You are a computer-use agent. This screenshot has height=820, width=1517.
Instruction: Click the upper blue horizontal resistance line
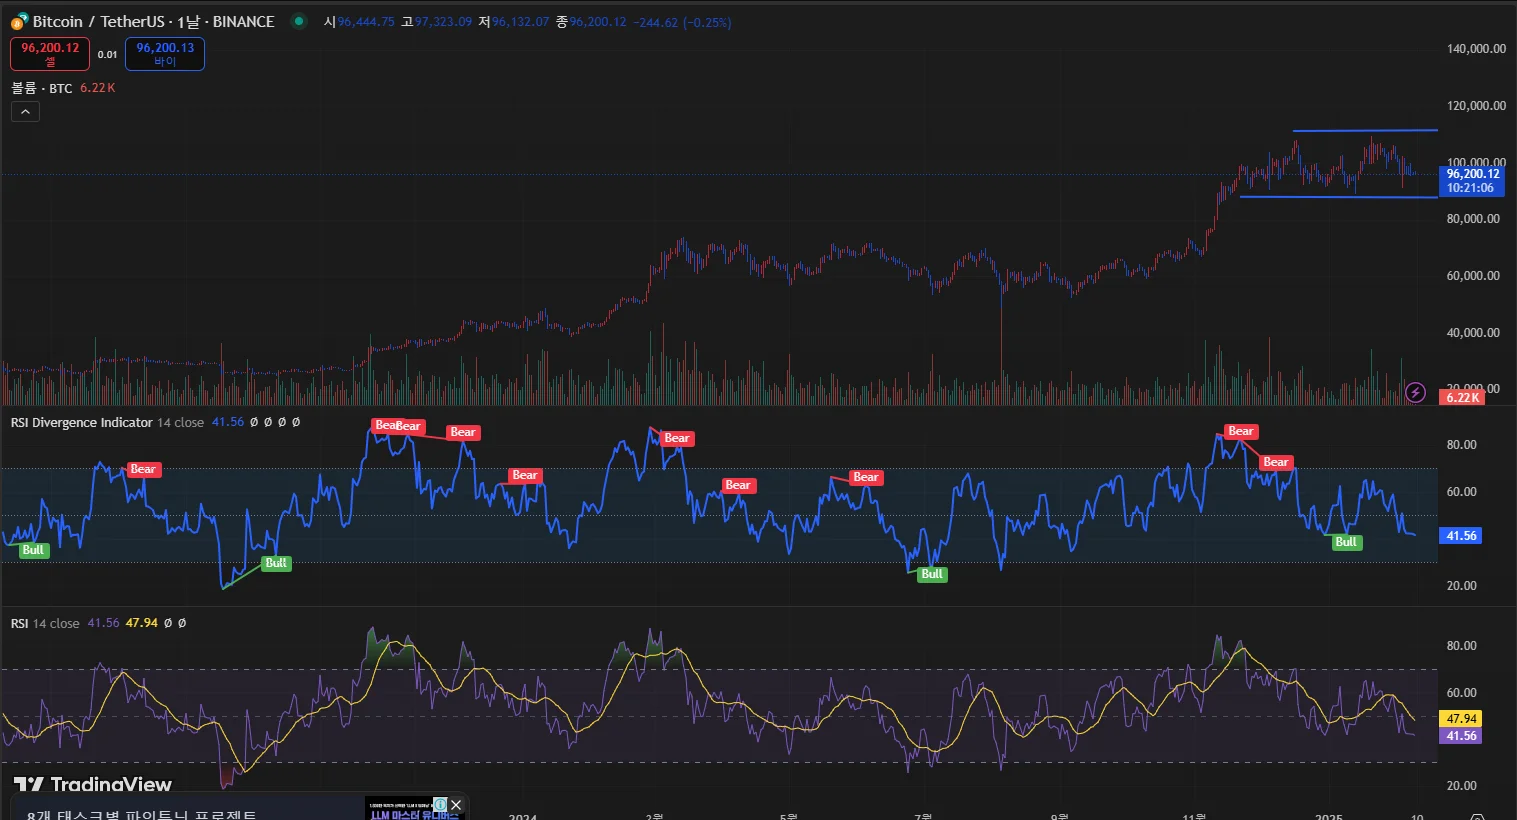[1365, 130]
